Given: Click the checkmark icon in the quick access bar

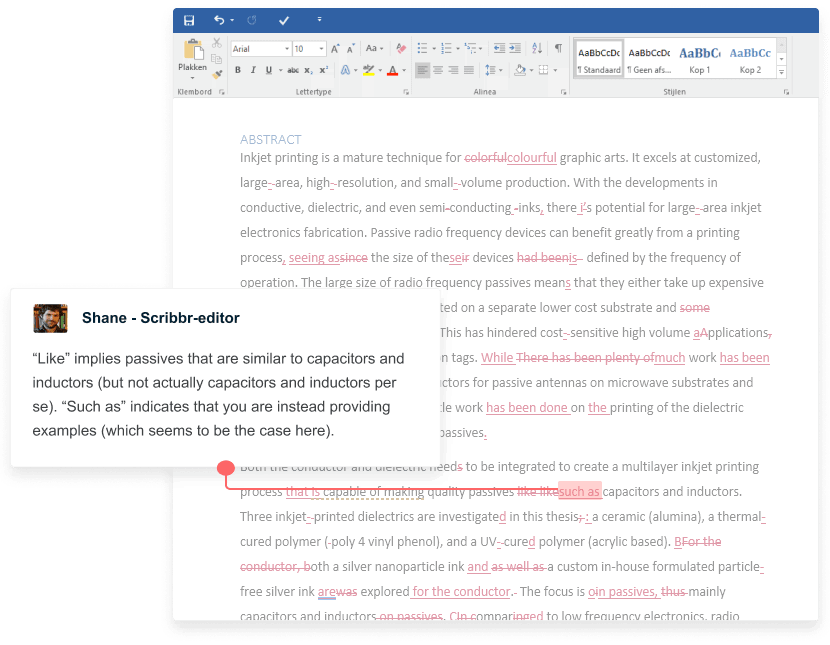Looking at the screenshot, I should point(284,21).
